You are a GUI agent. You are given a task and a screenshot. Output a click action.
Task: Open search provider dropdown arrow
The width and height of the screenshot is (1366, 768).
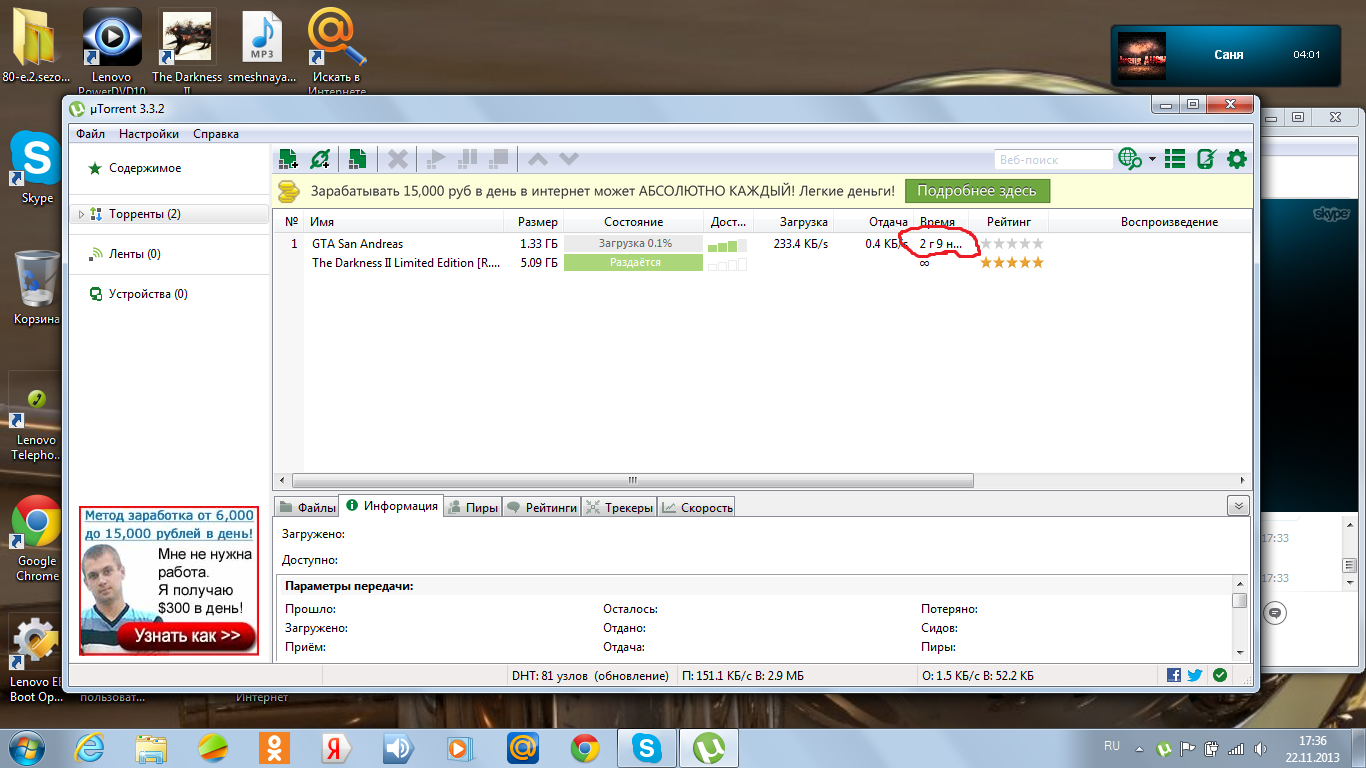click(1153, 159)
